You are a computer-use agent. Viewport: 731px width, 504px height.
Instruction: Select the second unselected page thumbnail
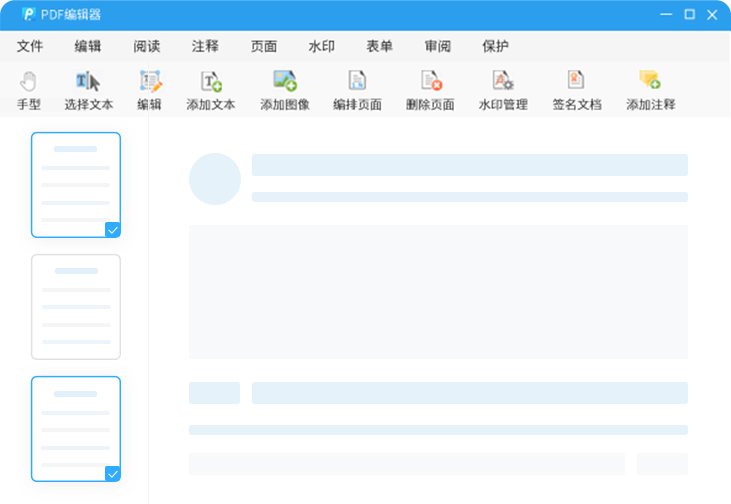(76, 307)
